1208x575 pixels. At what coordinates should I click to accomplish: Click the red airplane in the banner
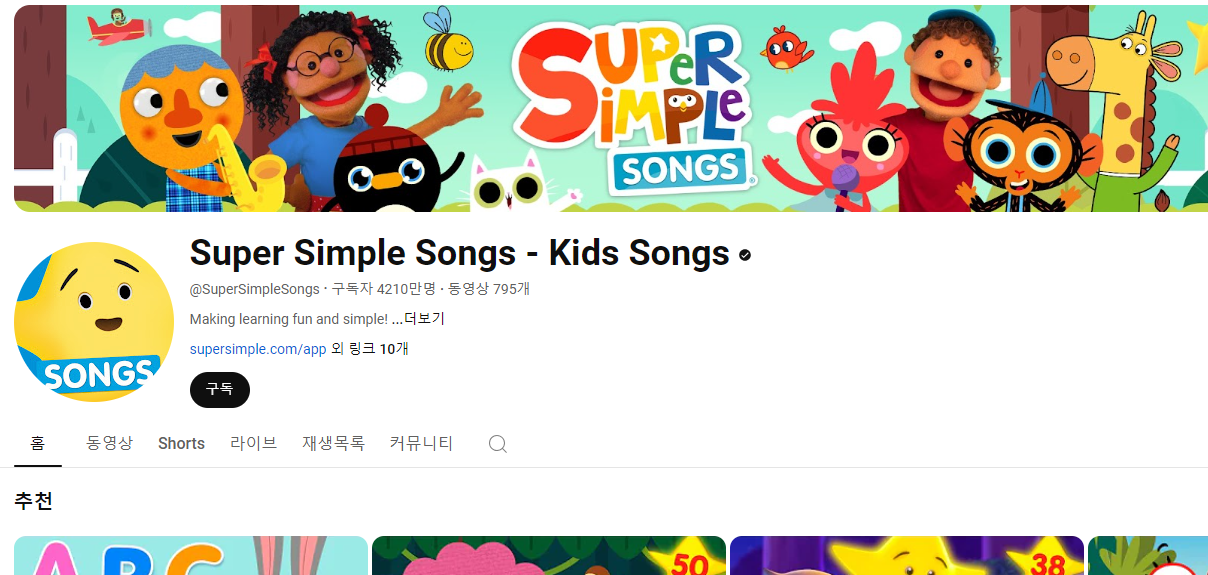coord(117,26)
